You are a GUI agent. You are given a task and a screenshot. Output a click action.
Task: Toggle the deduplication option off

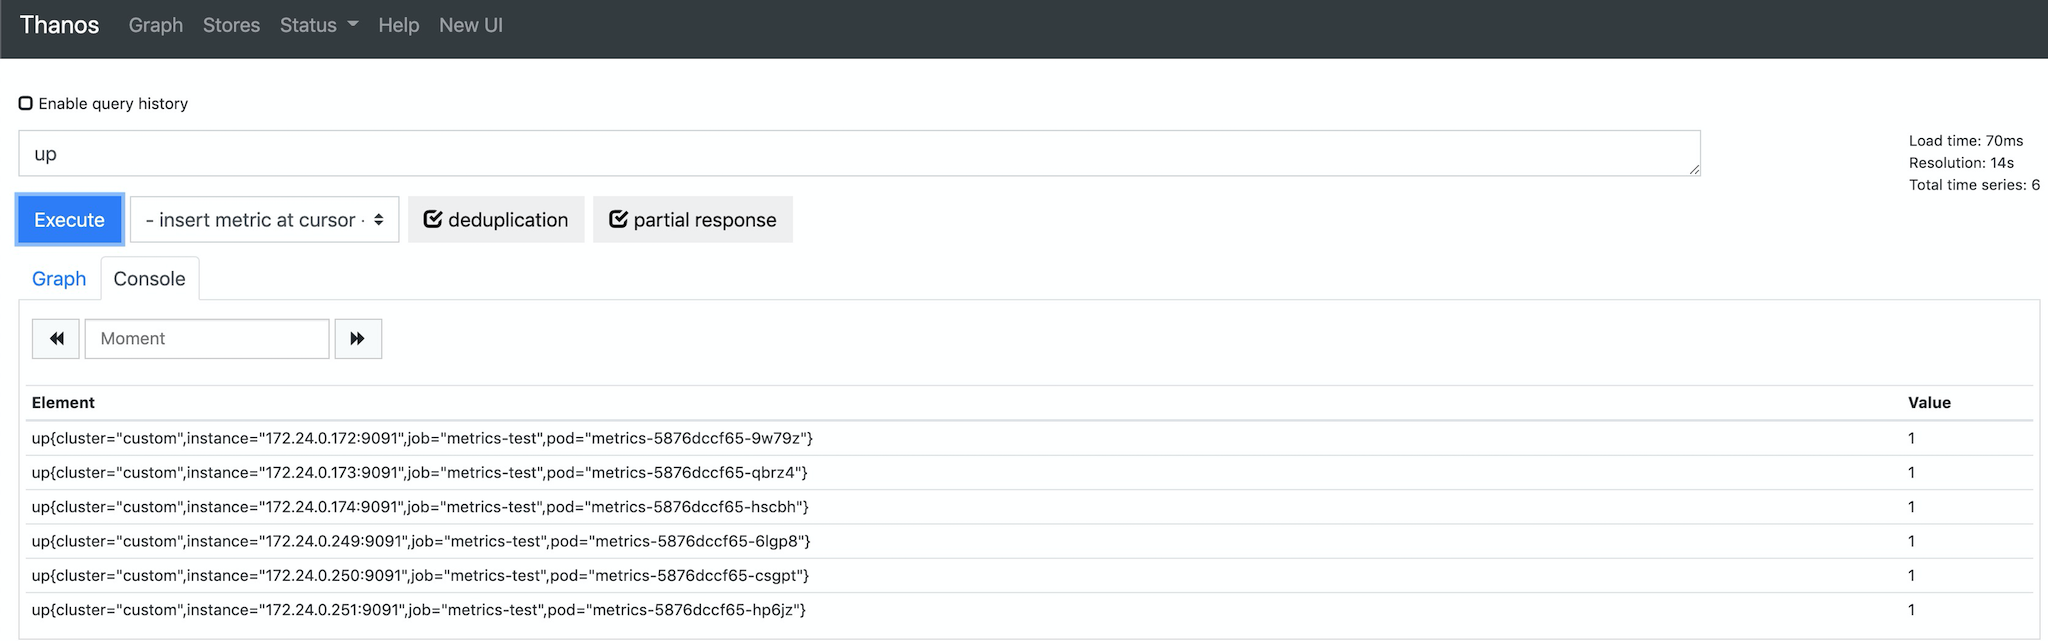pos(496,219)
